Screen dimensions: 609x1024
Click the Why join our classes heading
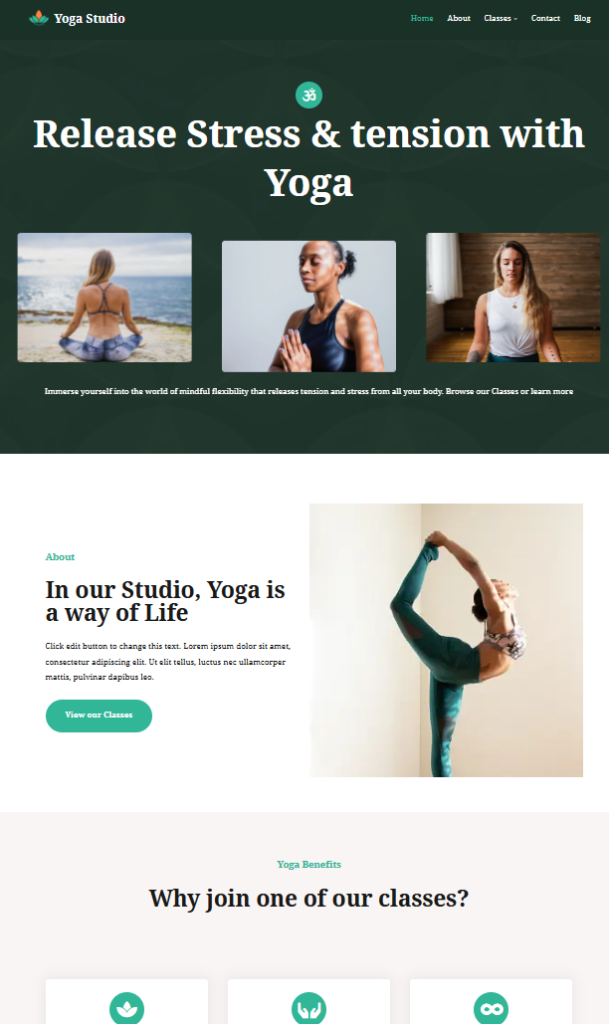309,898
